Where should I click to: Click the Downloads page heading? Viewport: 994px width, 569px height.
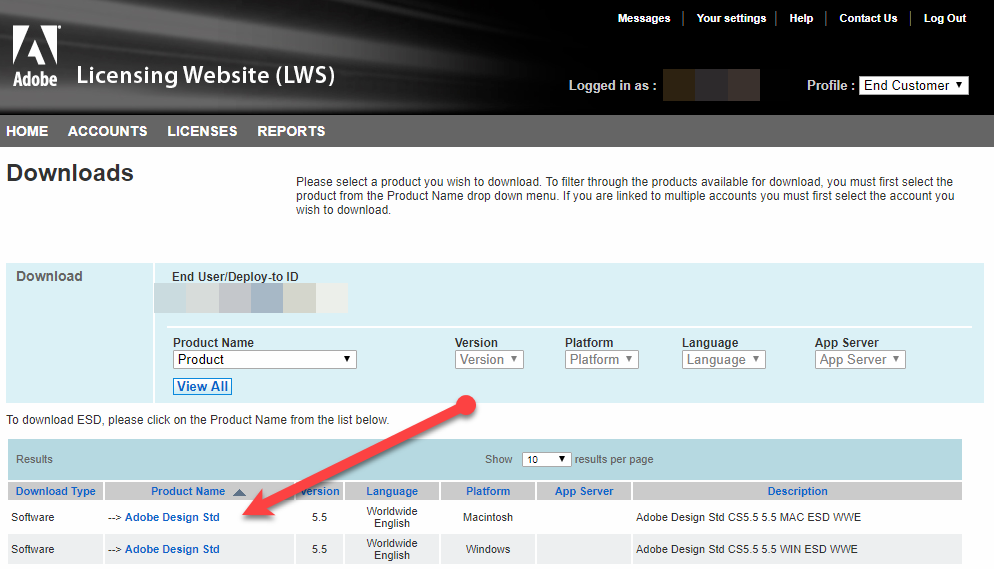point(70,173)
